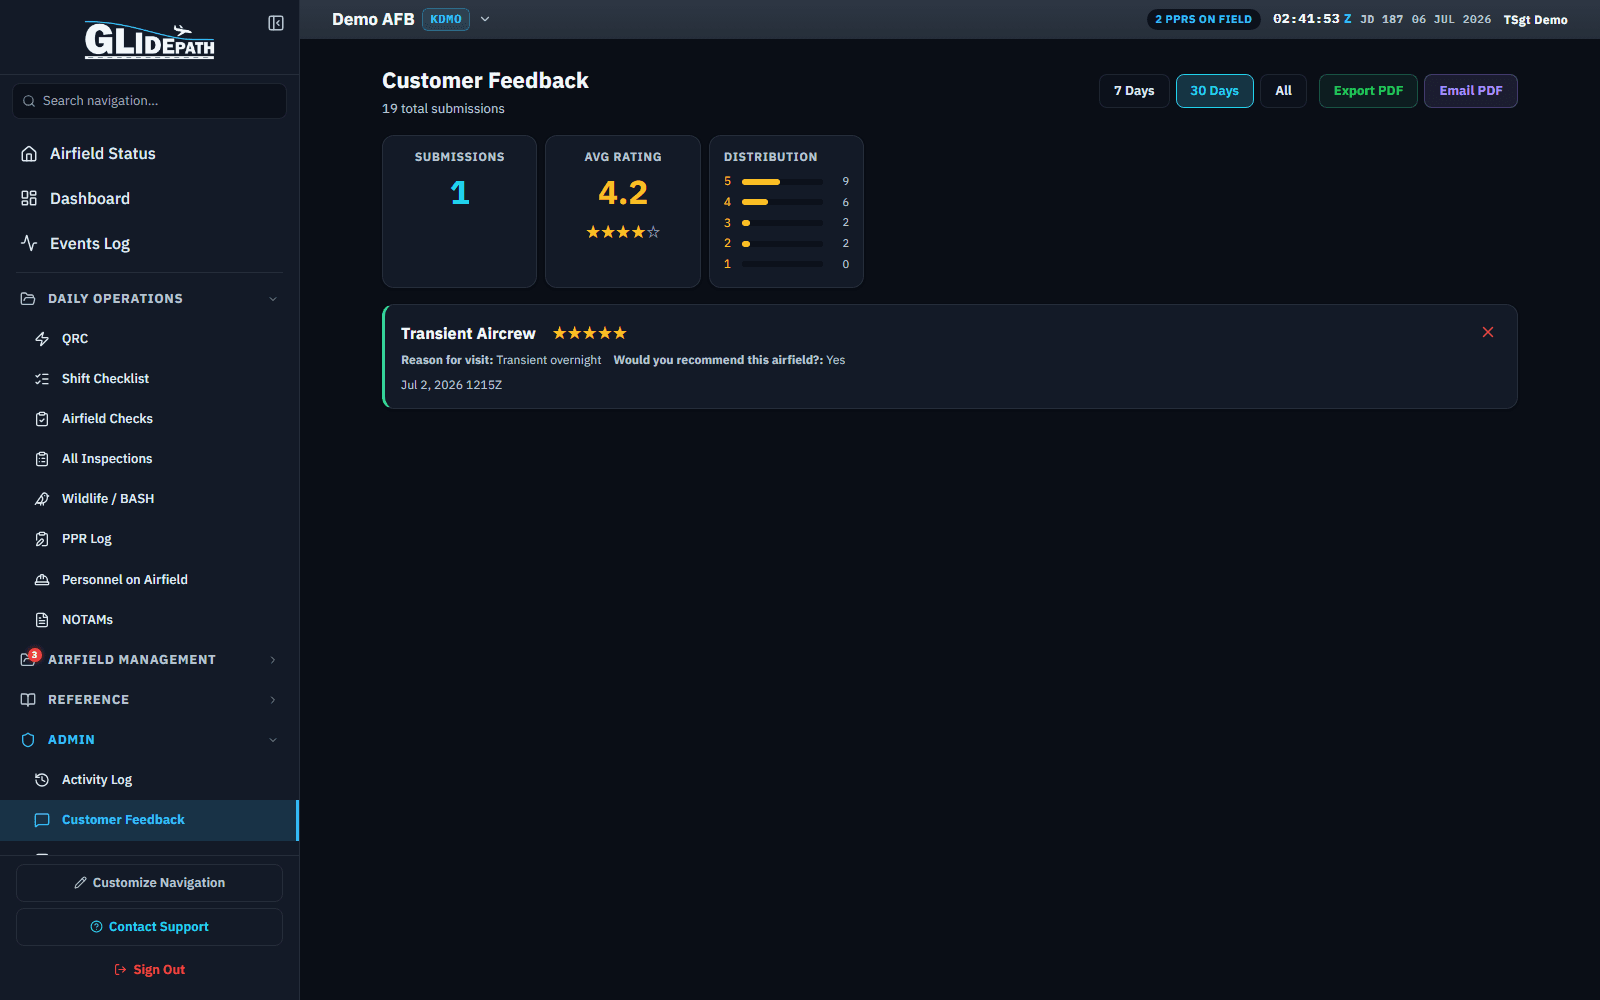Click the Search navigation input field

click(149, 101)
